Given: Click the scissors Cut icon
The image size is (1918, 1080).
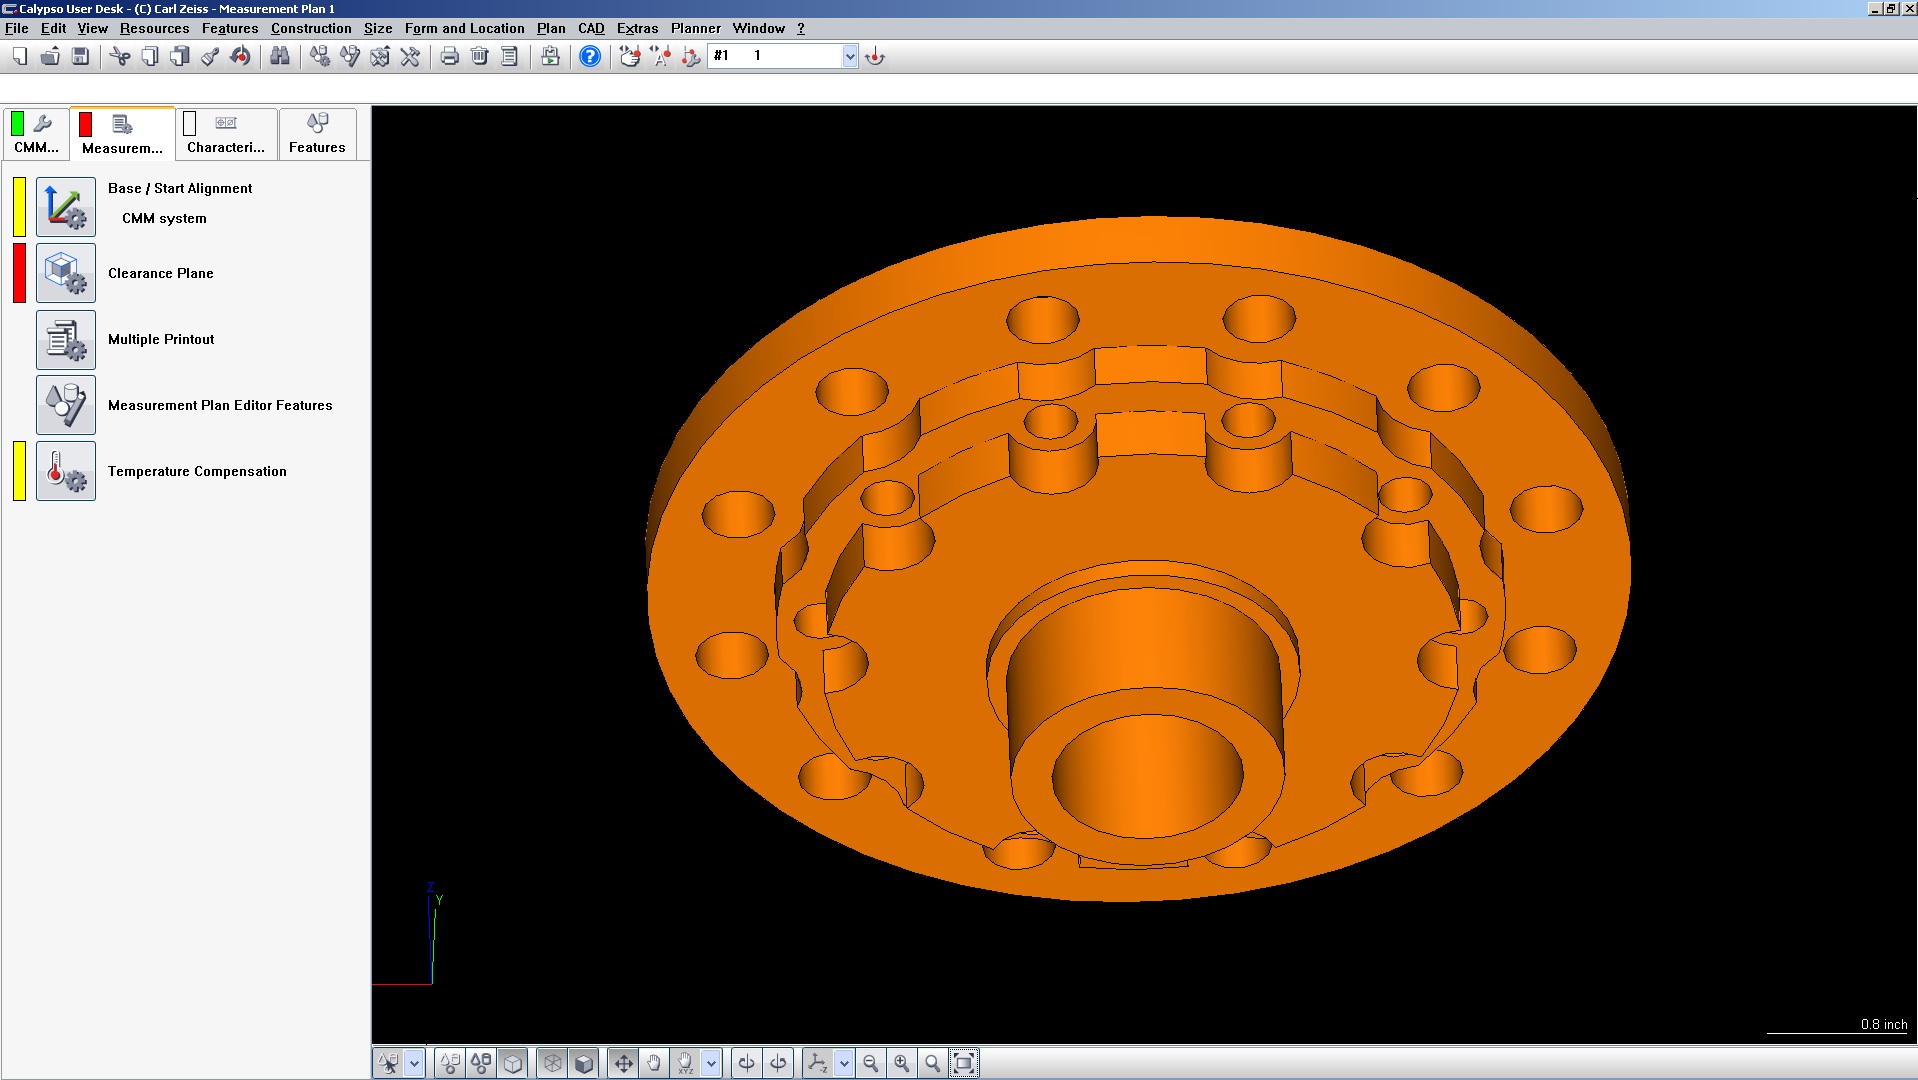Looking at the screenshot, I should click(120, 57).
